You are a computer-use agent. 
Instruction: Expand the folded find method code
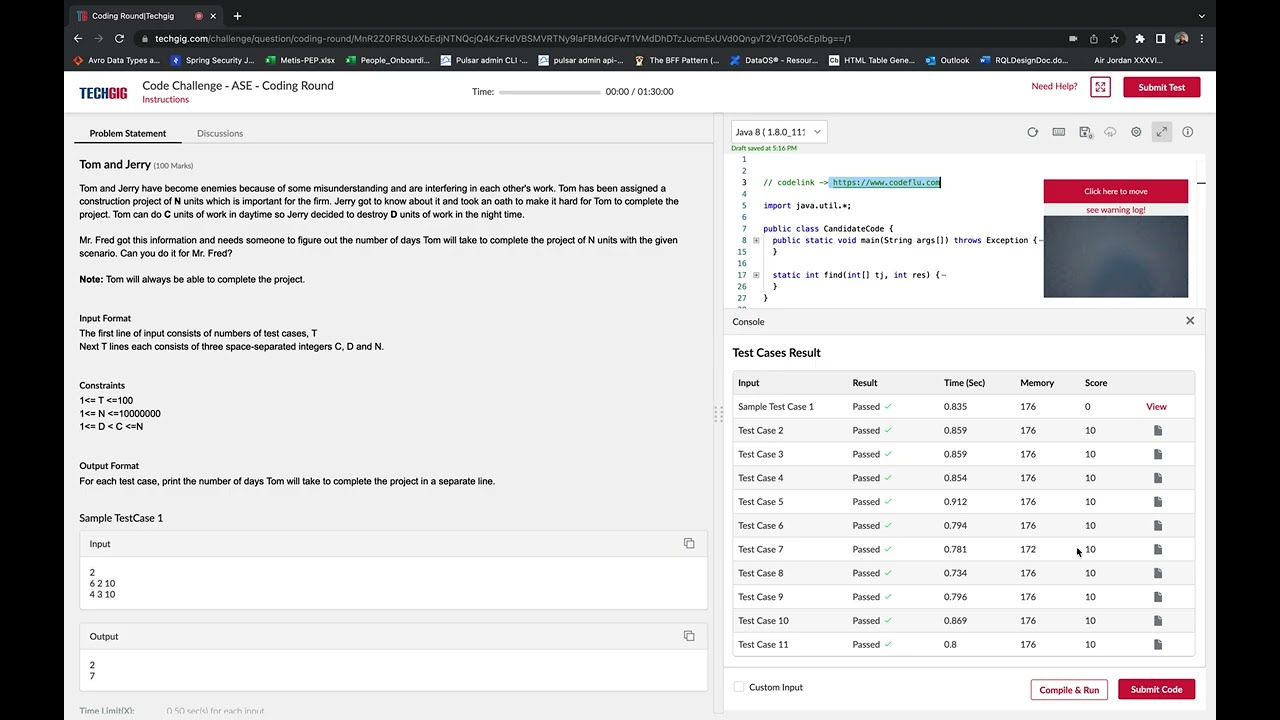(756, 275)
